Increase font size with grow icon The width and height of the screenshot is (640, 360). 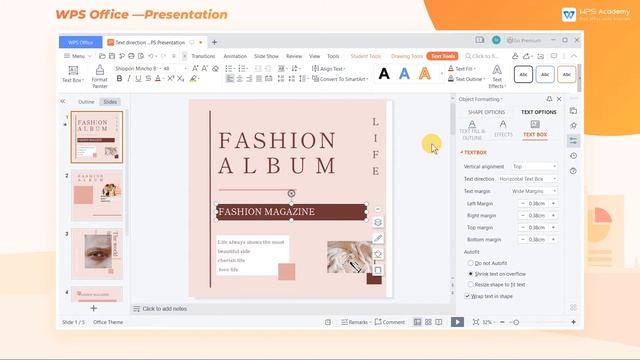[195, 68]
